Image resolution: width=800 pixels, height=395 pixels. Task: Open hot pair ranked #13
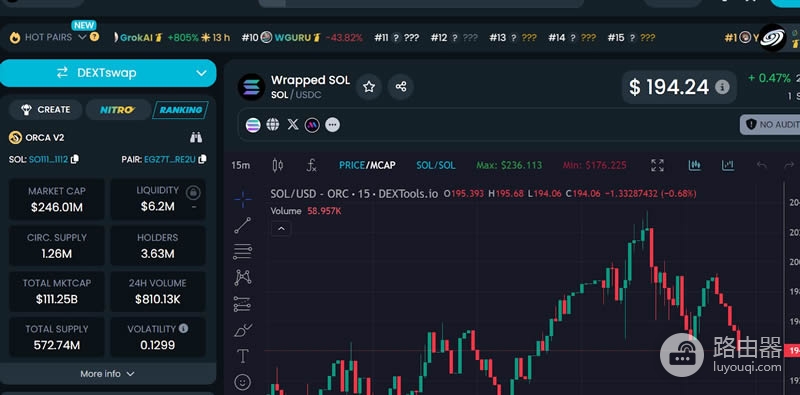pyautogui.click(x=513, y=38)
